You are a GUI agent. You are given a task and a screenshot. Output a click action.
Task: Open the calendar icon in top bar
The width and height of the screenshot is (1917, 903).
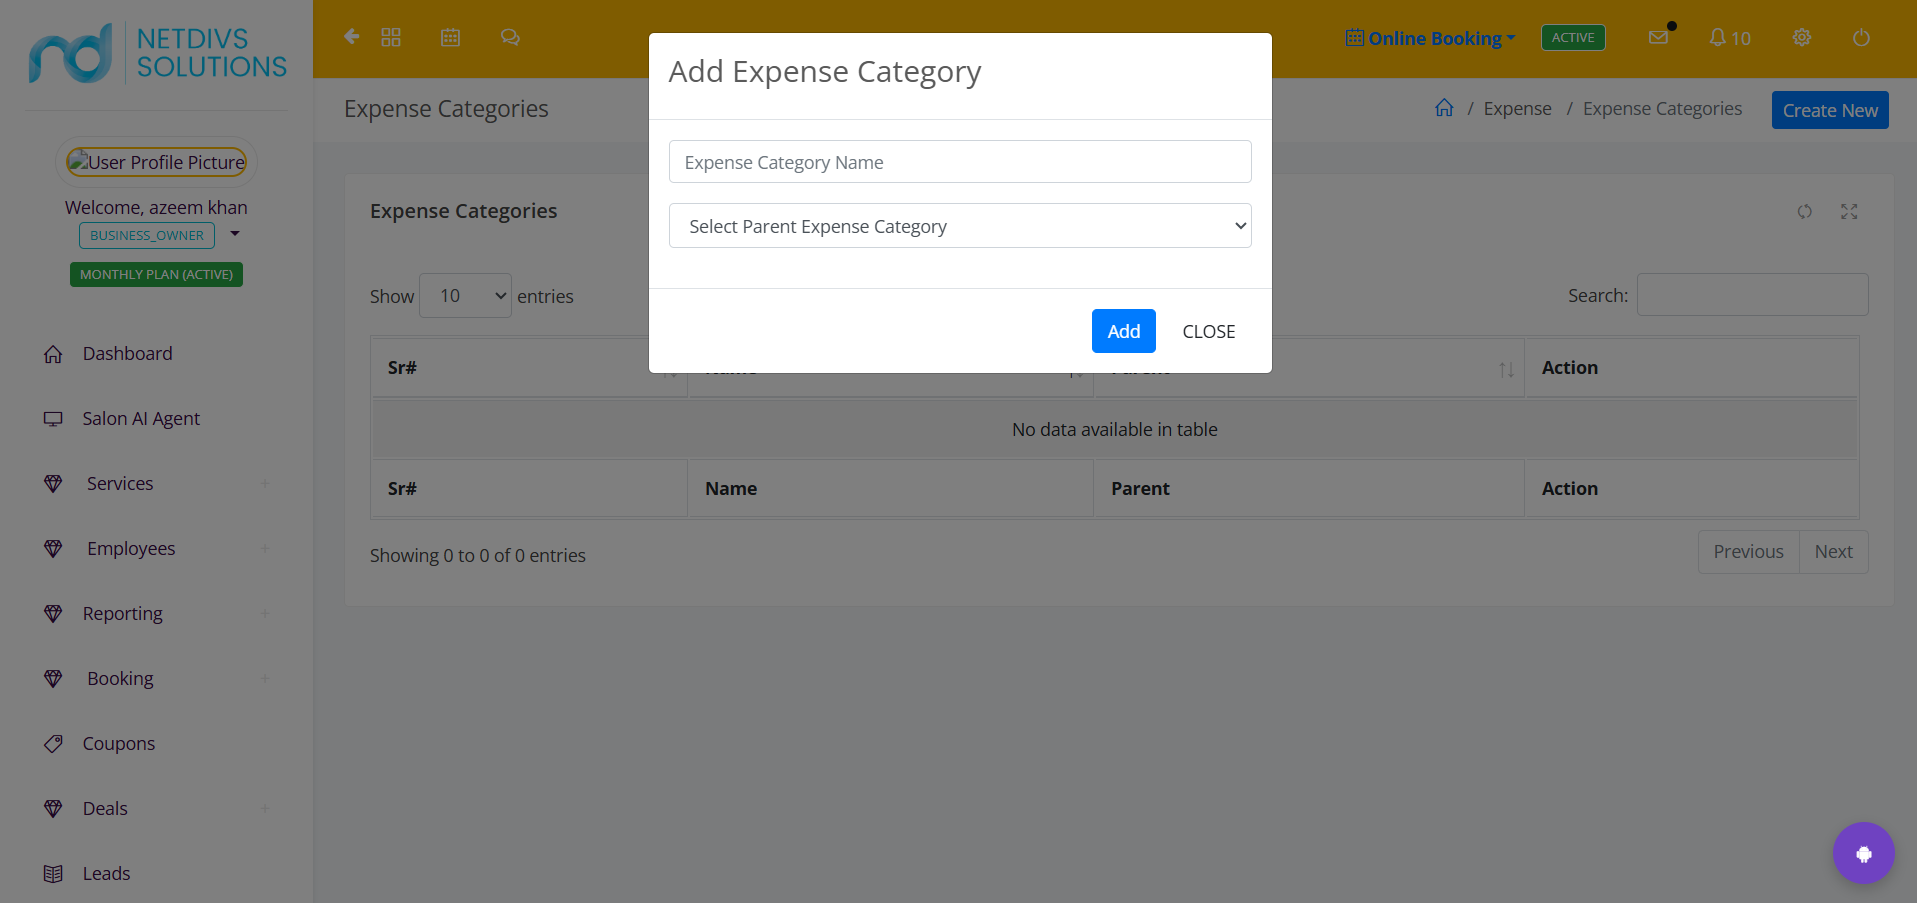[451, 37]
